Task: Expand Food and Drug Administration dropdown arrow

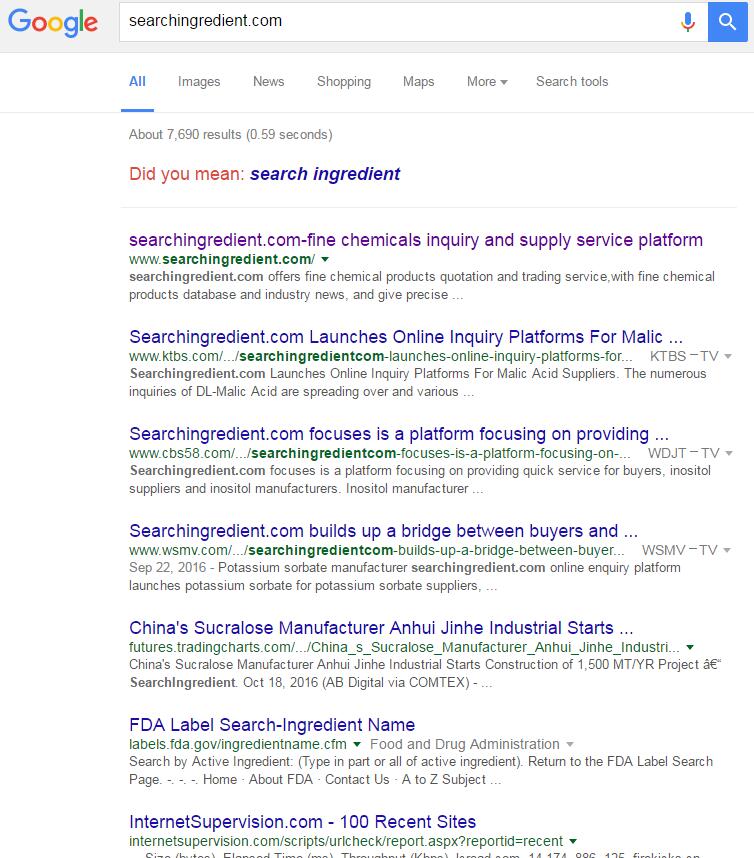Action: (570, 744)
